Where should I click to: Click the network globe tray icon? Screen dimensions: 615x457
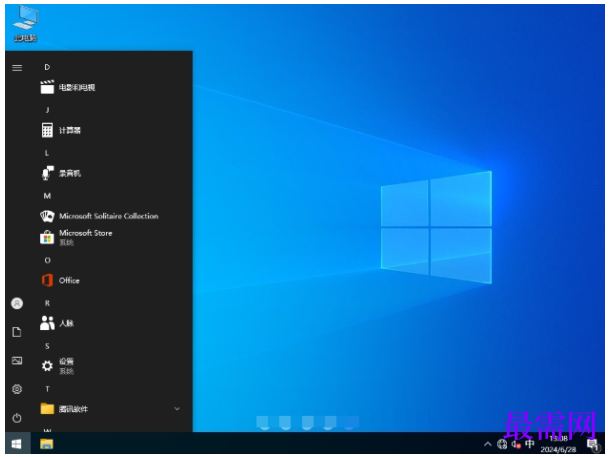click(502, 444)
